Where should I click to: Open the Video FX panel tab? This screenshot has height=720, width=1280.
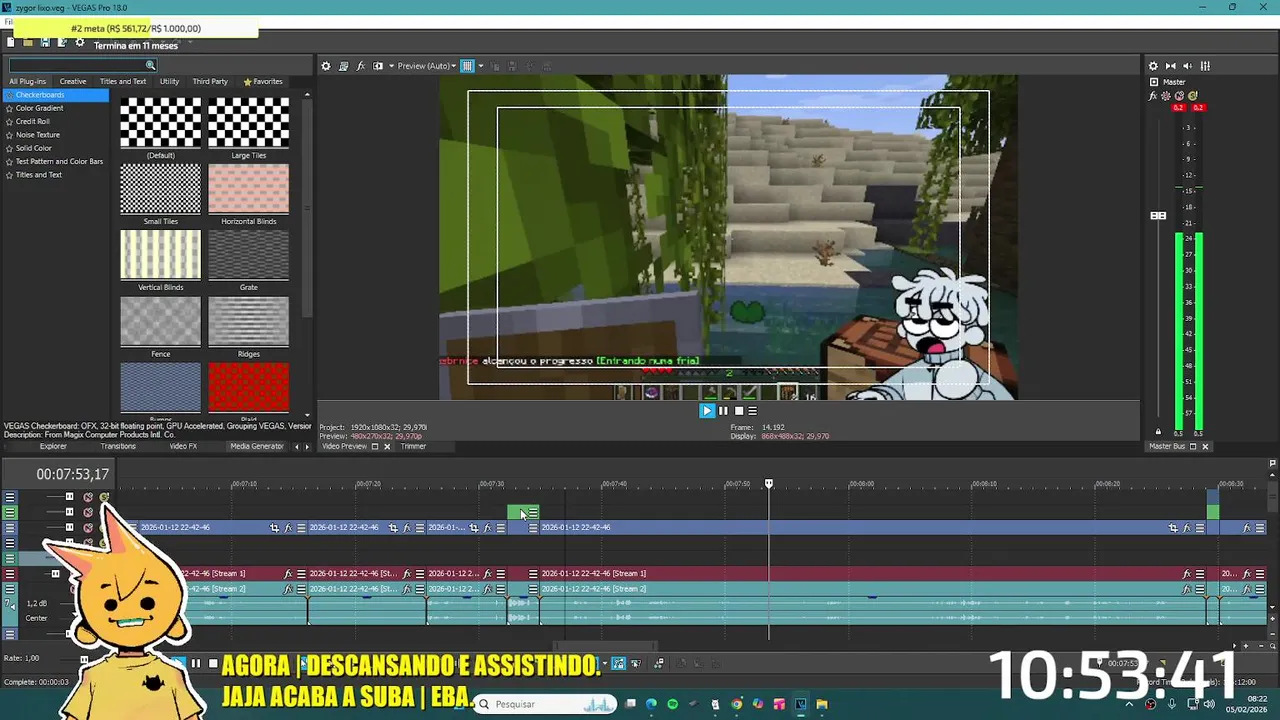[x=183, y=446]
